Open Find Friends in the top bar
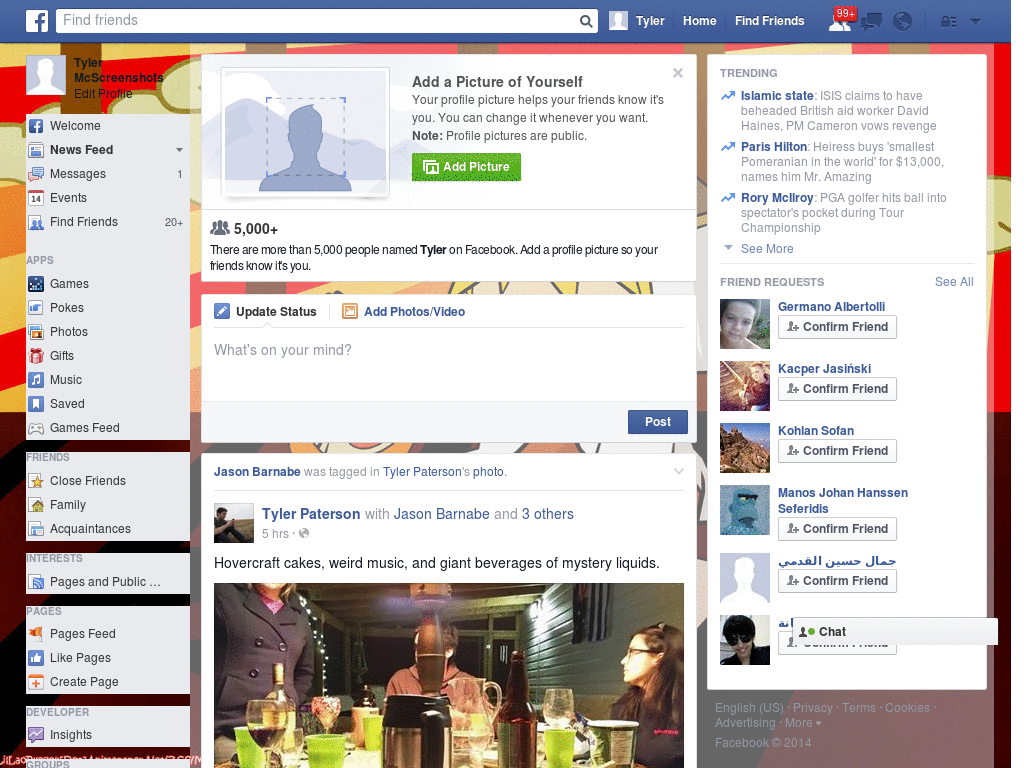1024x768 pixels. [x=769, y=21]
